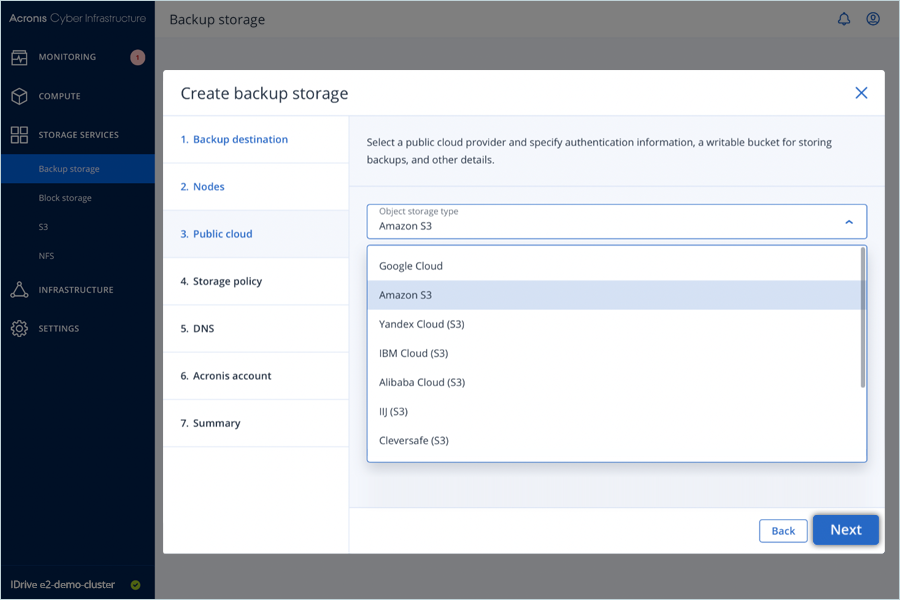900x600 pixels.
Task: Click the Settings gear icon
Action: 19,328
